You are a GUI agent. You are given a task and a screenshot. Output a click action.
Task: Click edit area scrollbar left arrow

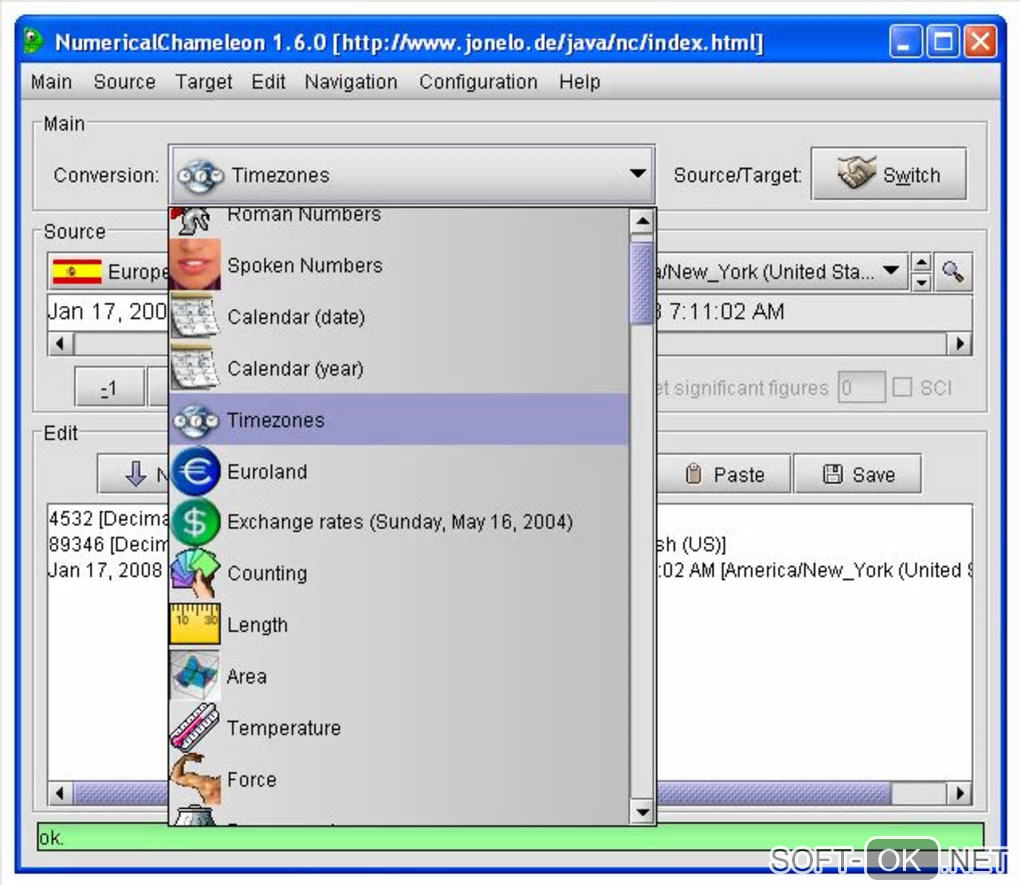pos(60,793)
